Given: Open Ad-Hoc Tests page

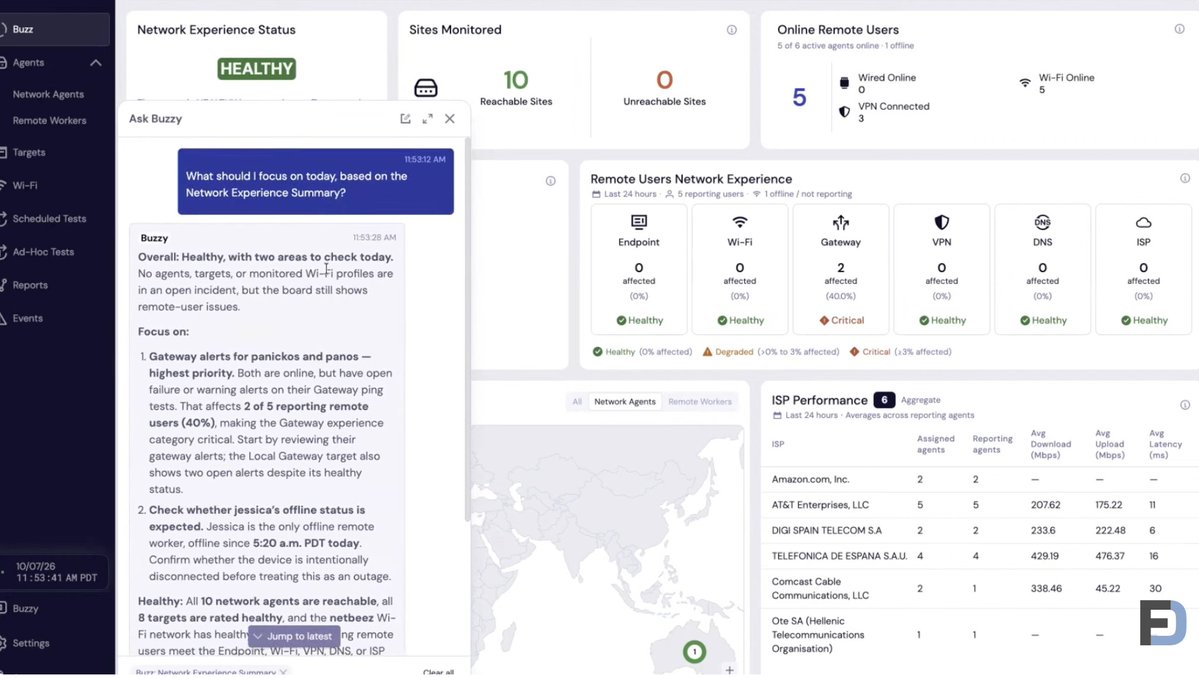Looking at the screenshot, I should pyautogui.click(x=43, y=251).
